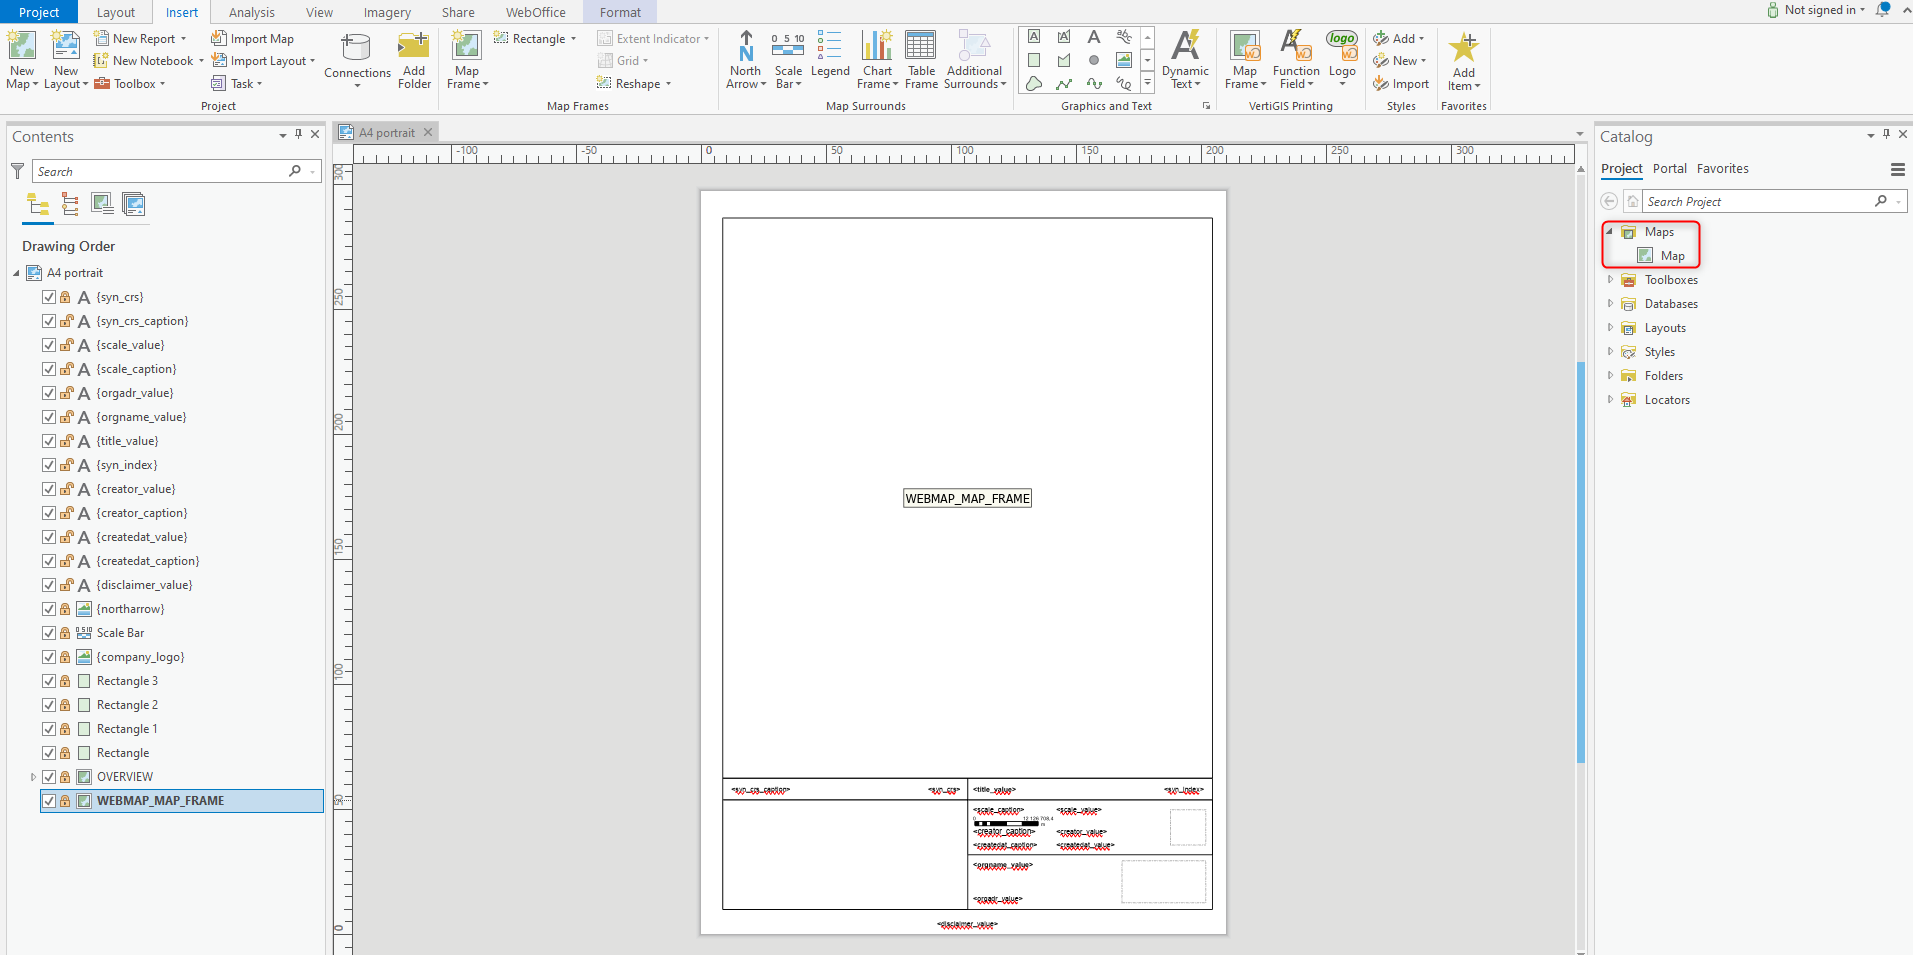Expand Layouts in Catalog
1913x955 pixels.
pos(1610,328)
